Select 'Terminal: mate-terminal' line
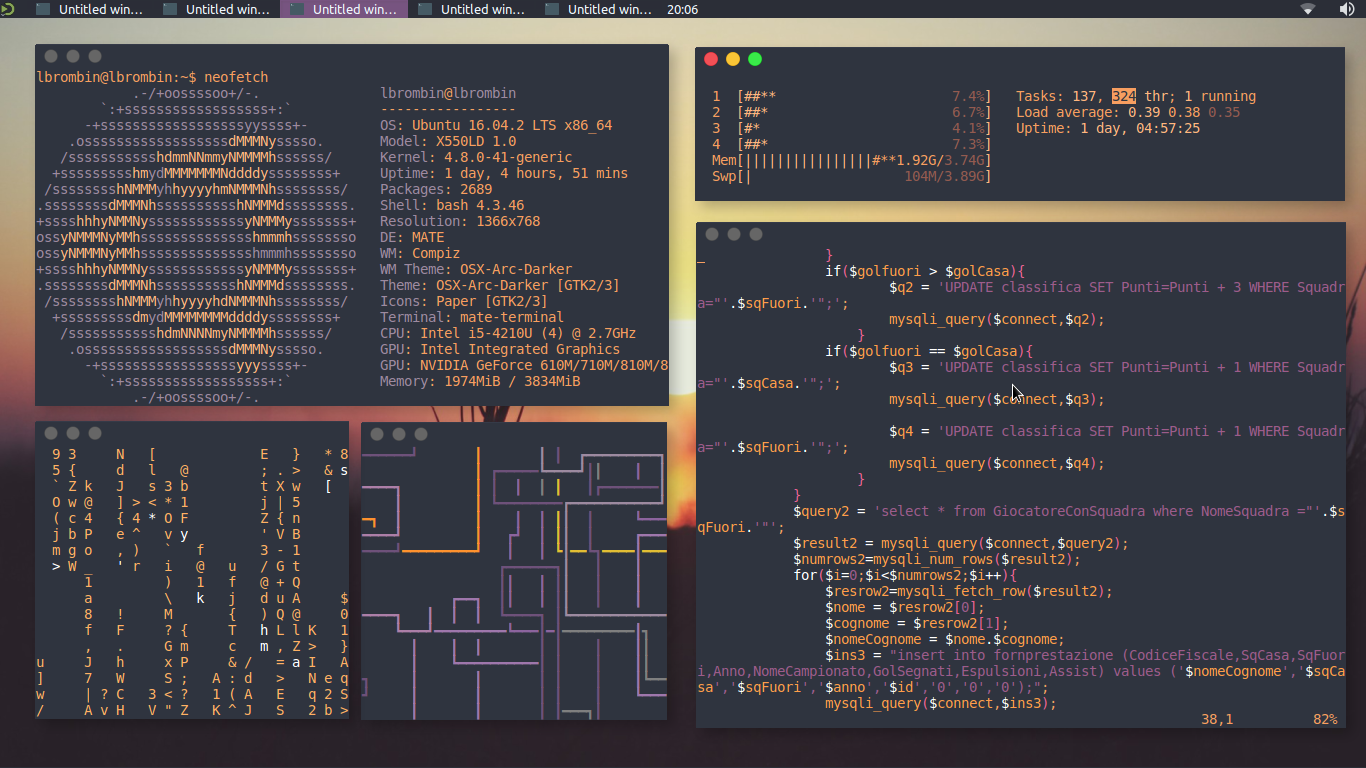Image resolution: width=1366 pixels, height=768 pixels. click(472, 317)
